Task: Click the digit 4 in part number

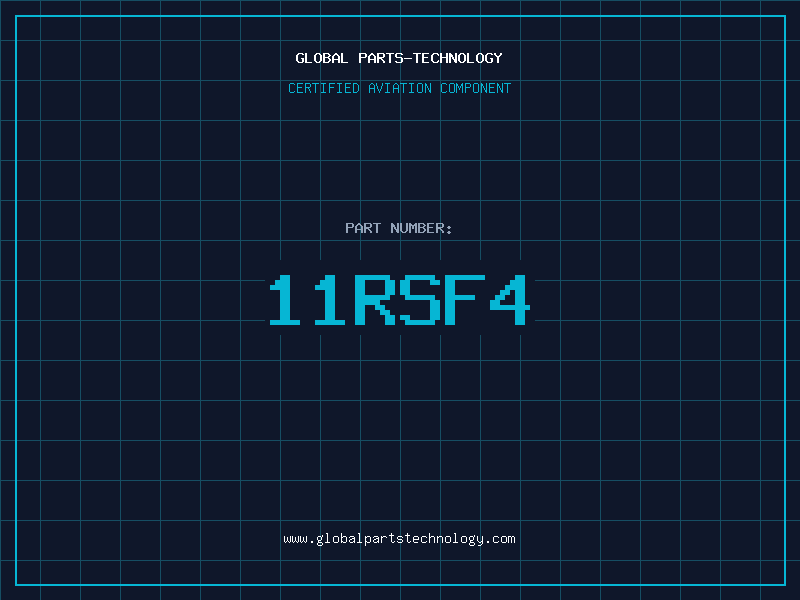Action: click(511, 300)
